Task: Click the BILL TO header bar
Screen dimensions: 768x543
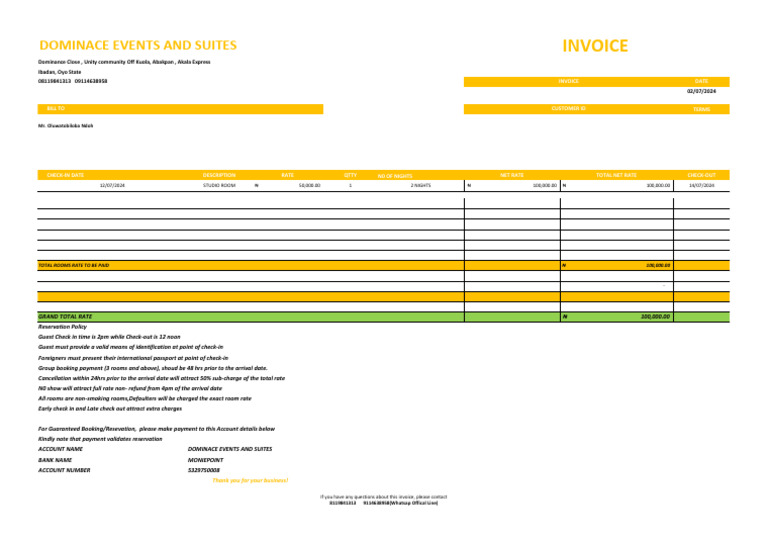Action: pyautogui.click(x=180, y=109)
